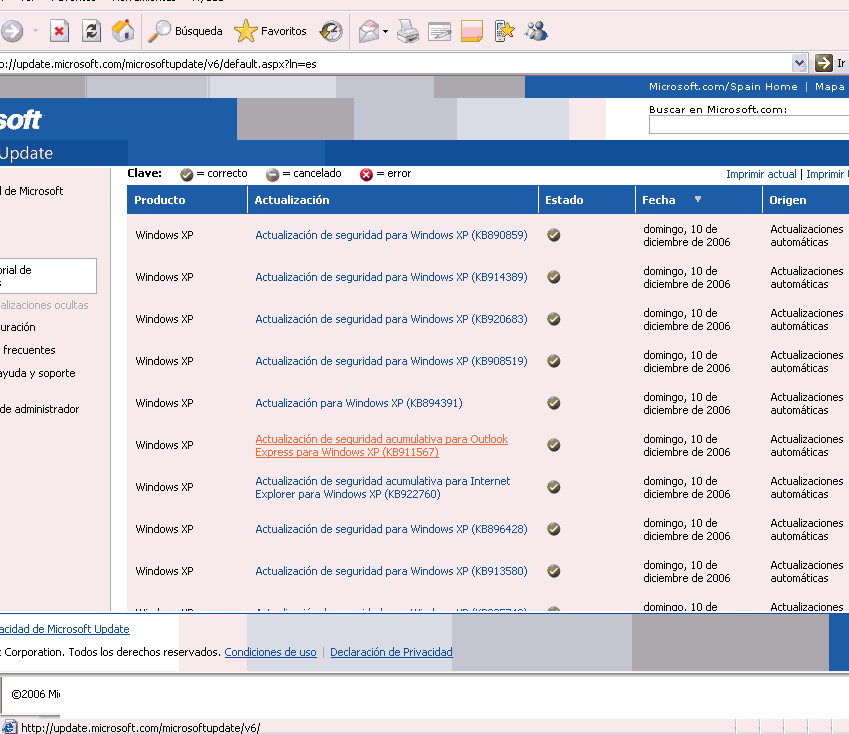Click the correcto legend checkmark icon

click(186, 174)
